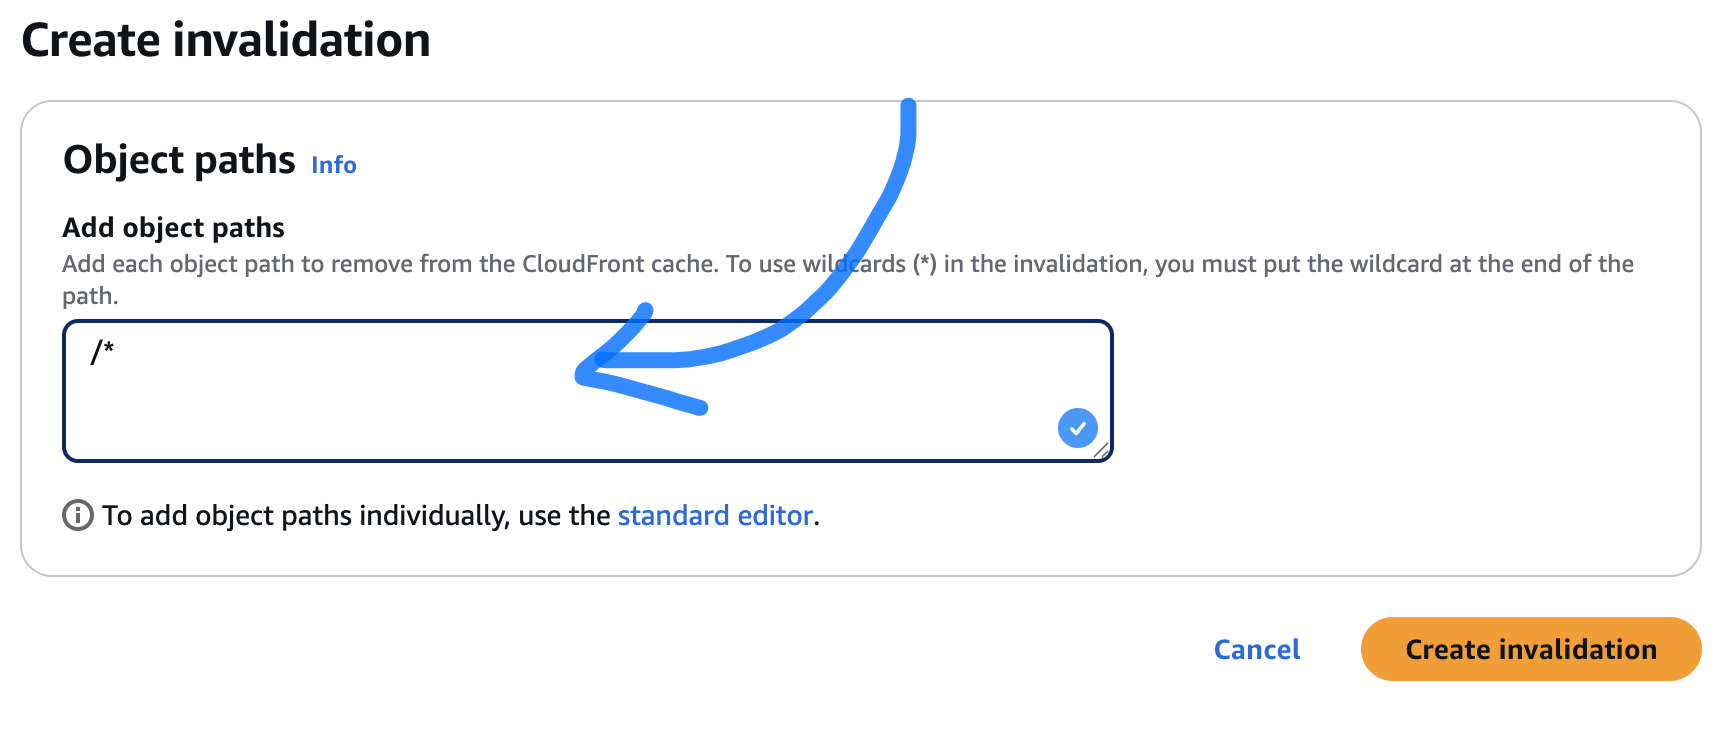The image size is (1724, 738).
Task: Open the standard editor link
Action: tap(715, 515)
